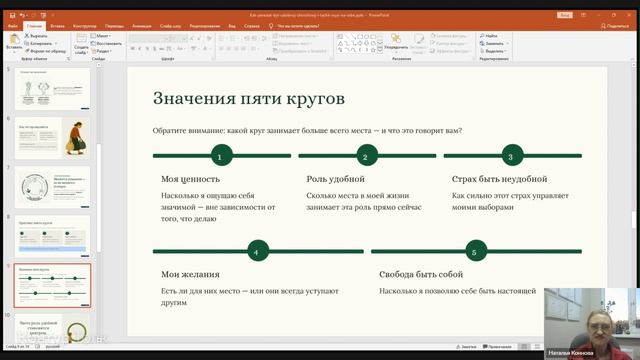This screenshot has height=360, width=640.
Task: Open the Заливка фигуры shape fill dropdown
Action: tap(450, 36)
